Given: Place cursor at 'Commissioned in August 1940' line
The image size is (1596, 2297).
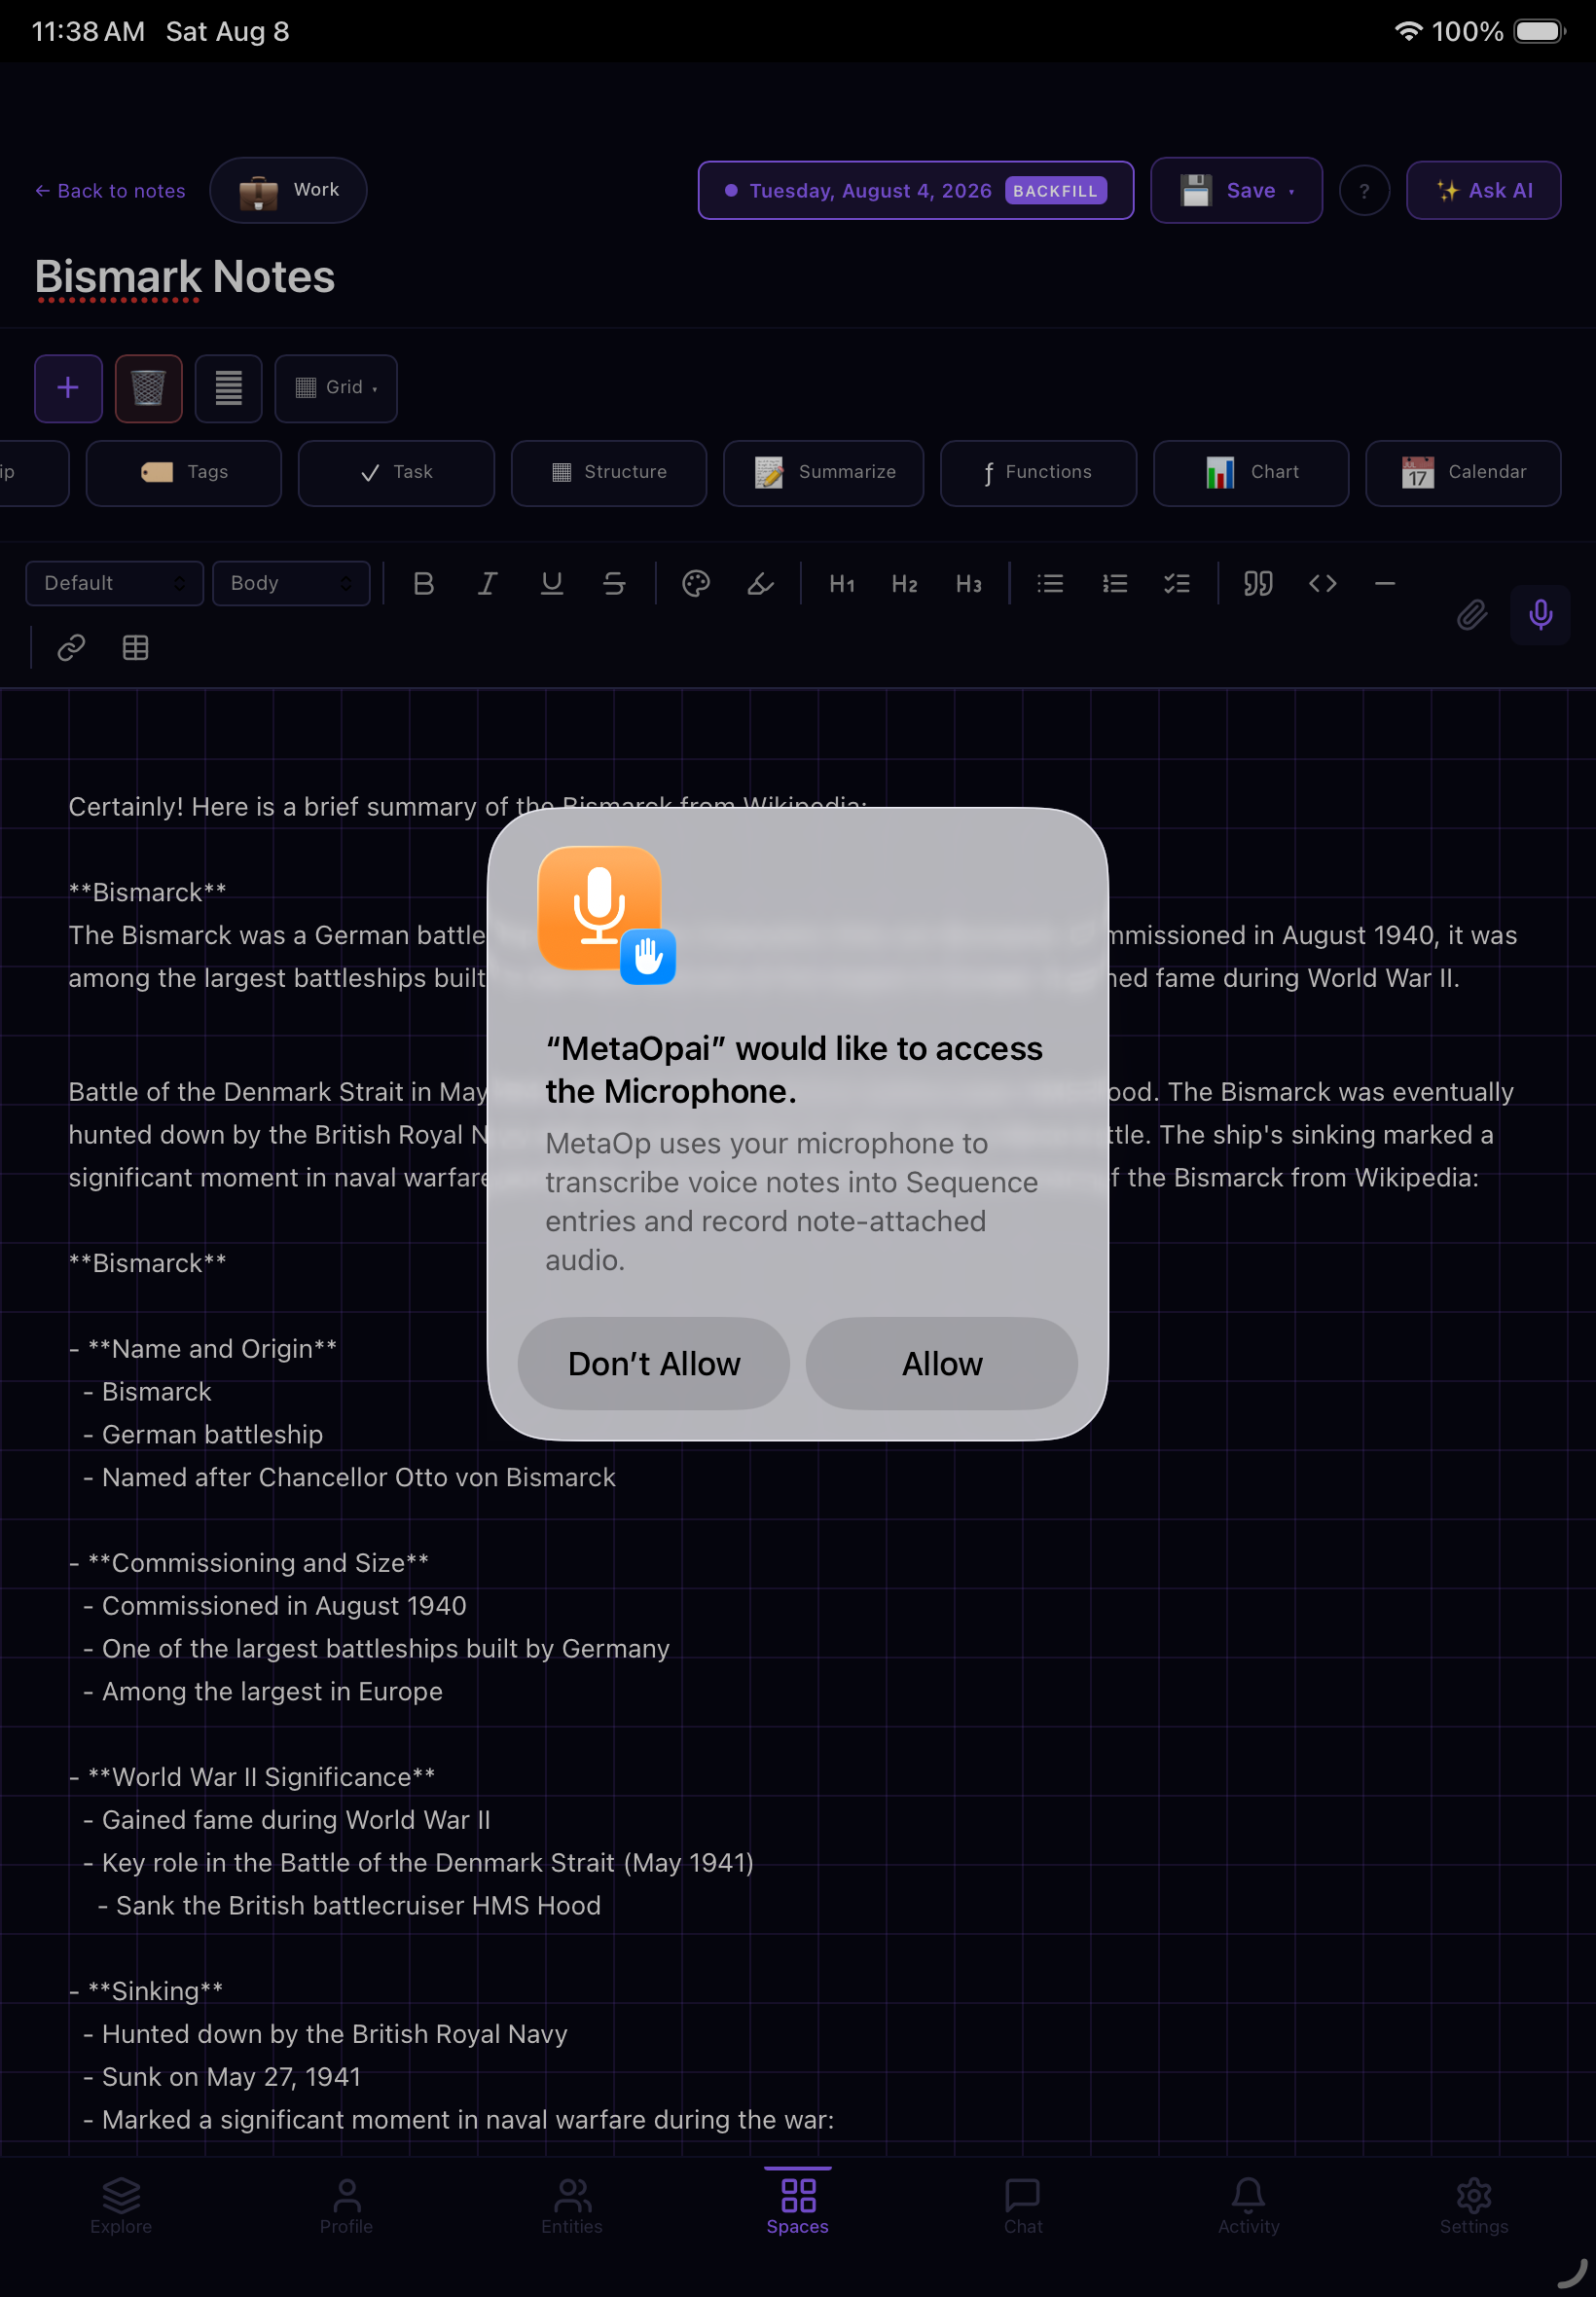Looking at the screenshot, I should point(284,1606).
